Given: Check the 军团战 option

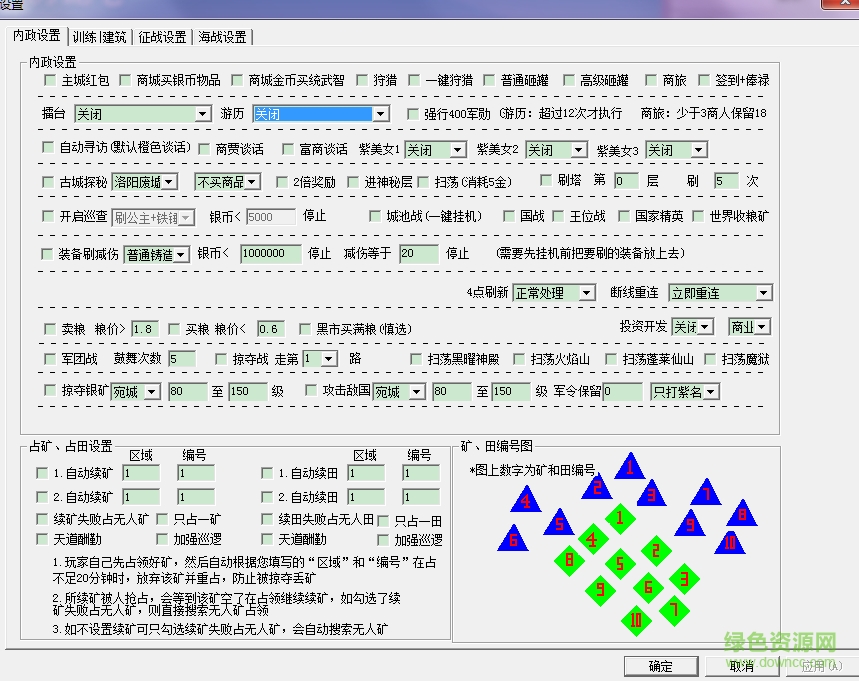Looking at the screenshot, I should tap(47, 358).
